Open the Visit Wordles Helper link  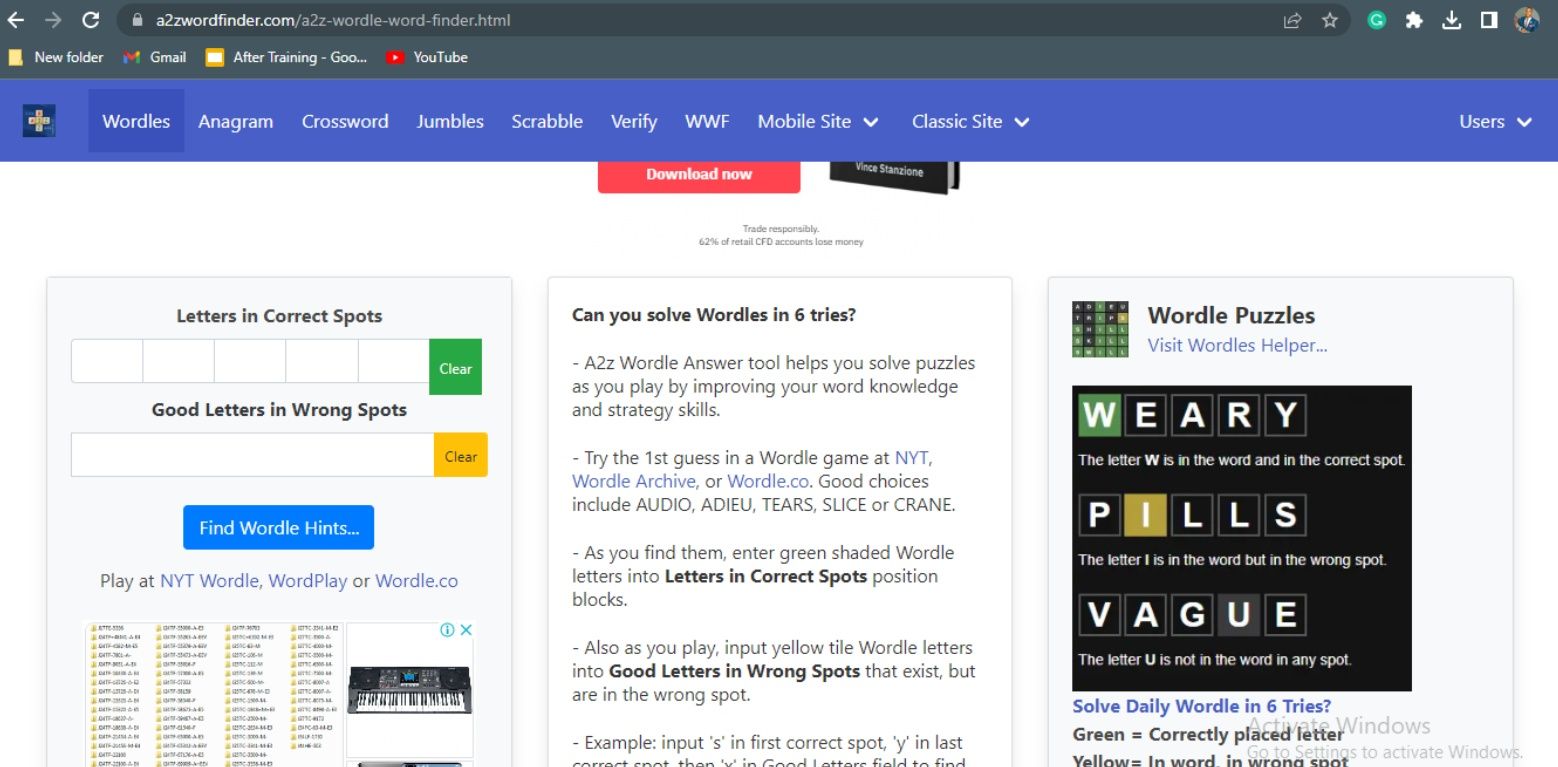point(1237,345)
